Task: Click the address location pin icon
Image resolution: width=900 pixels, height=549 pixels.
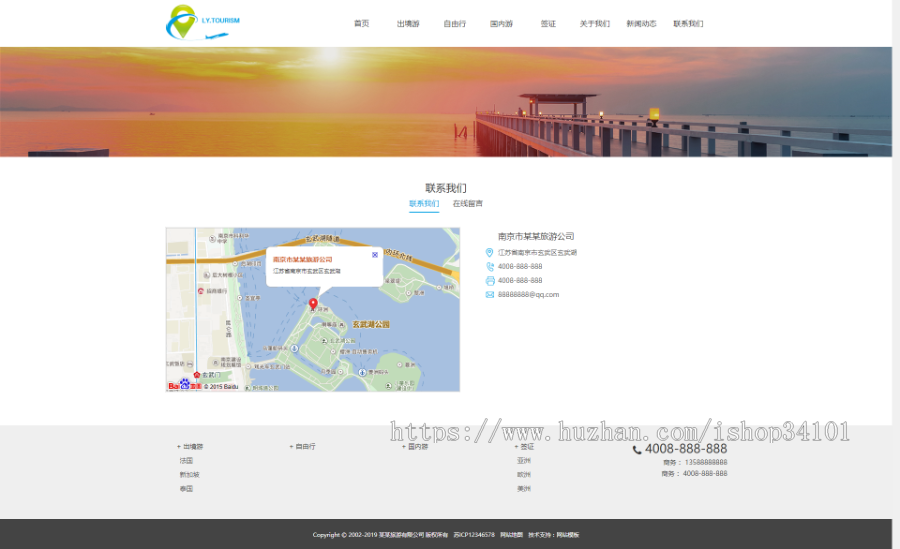Action: tap(490, 253)
